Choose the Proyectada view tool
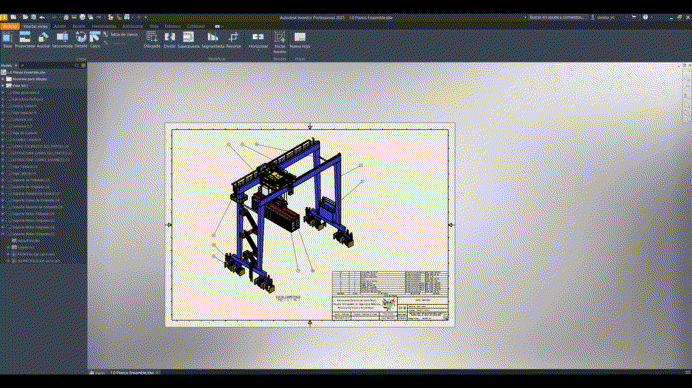The height and width of the screenshot is (388, 692). (25, 39)
